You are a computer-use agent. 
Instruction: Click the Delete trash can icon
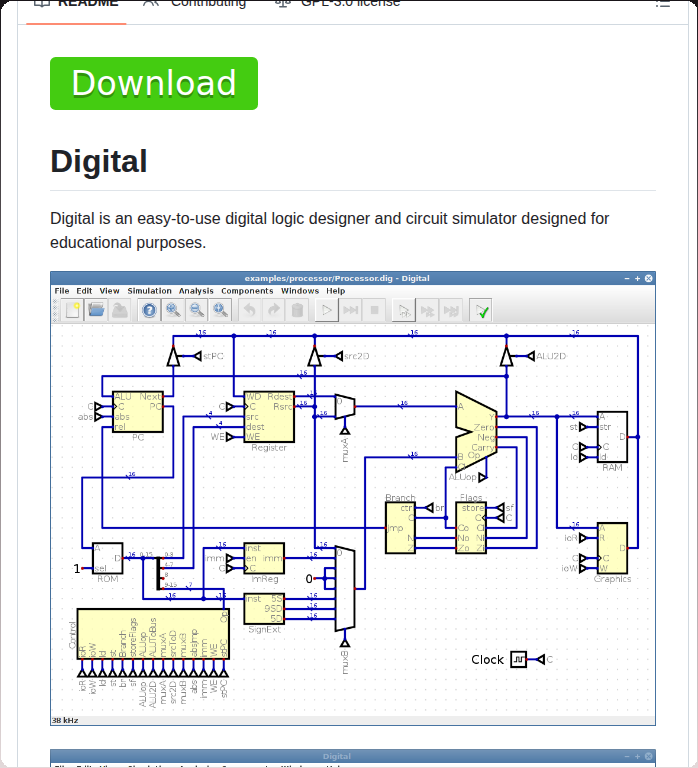297,310
